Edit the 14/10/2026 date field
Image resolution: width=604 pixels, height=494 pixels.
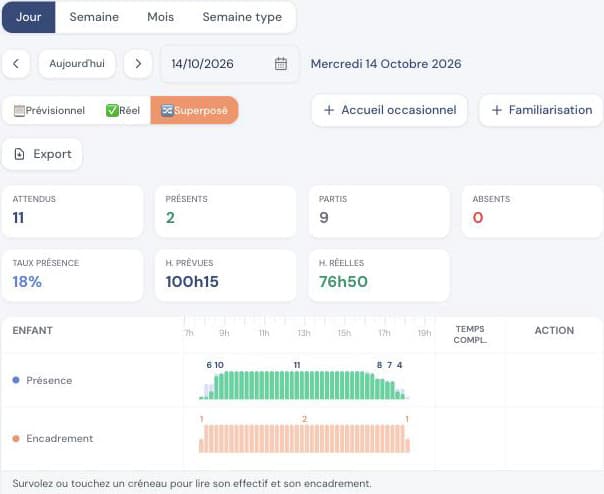coord(229,64)
